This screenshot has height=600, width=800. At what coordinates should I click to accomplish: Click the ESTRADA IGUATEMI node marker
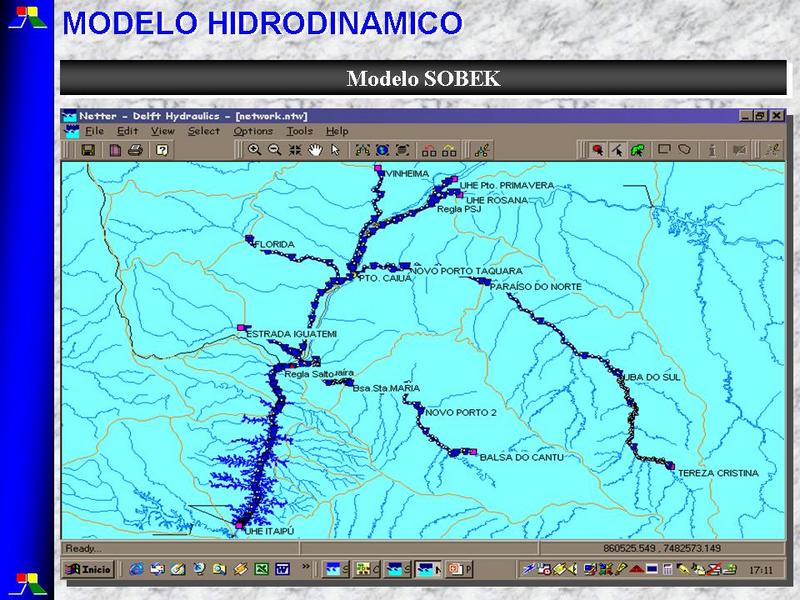coord(241,328)
